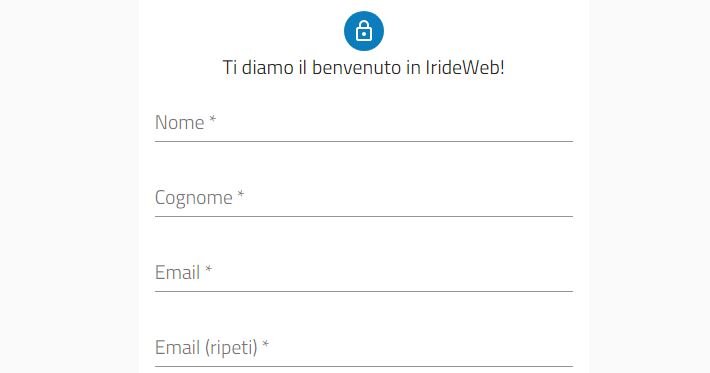This screenshot has width=710, height=373.
Task: Click the 'Email (ripeti) *' label text
Action: (212, 348)
